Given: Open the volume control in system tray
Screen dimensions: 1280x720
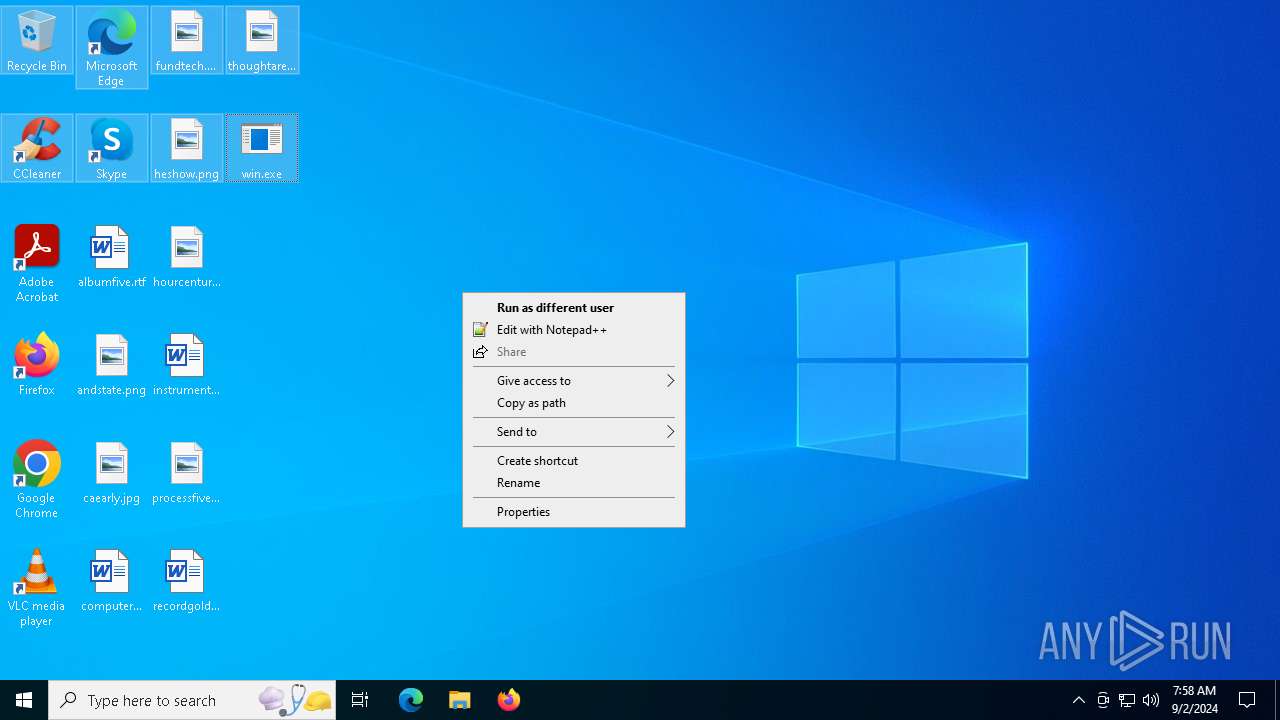Looking at the screenshot, I should (x=1151, y=700).
